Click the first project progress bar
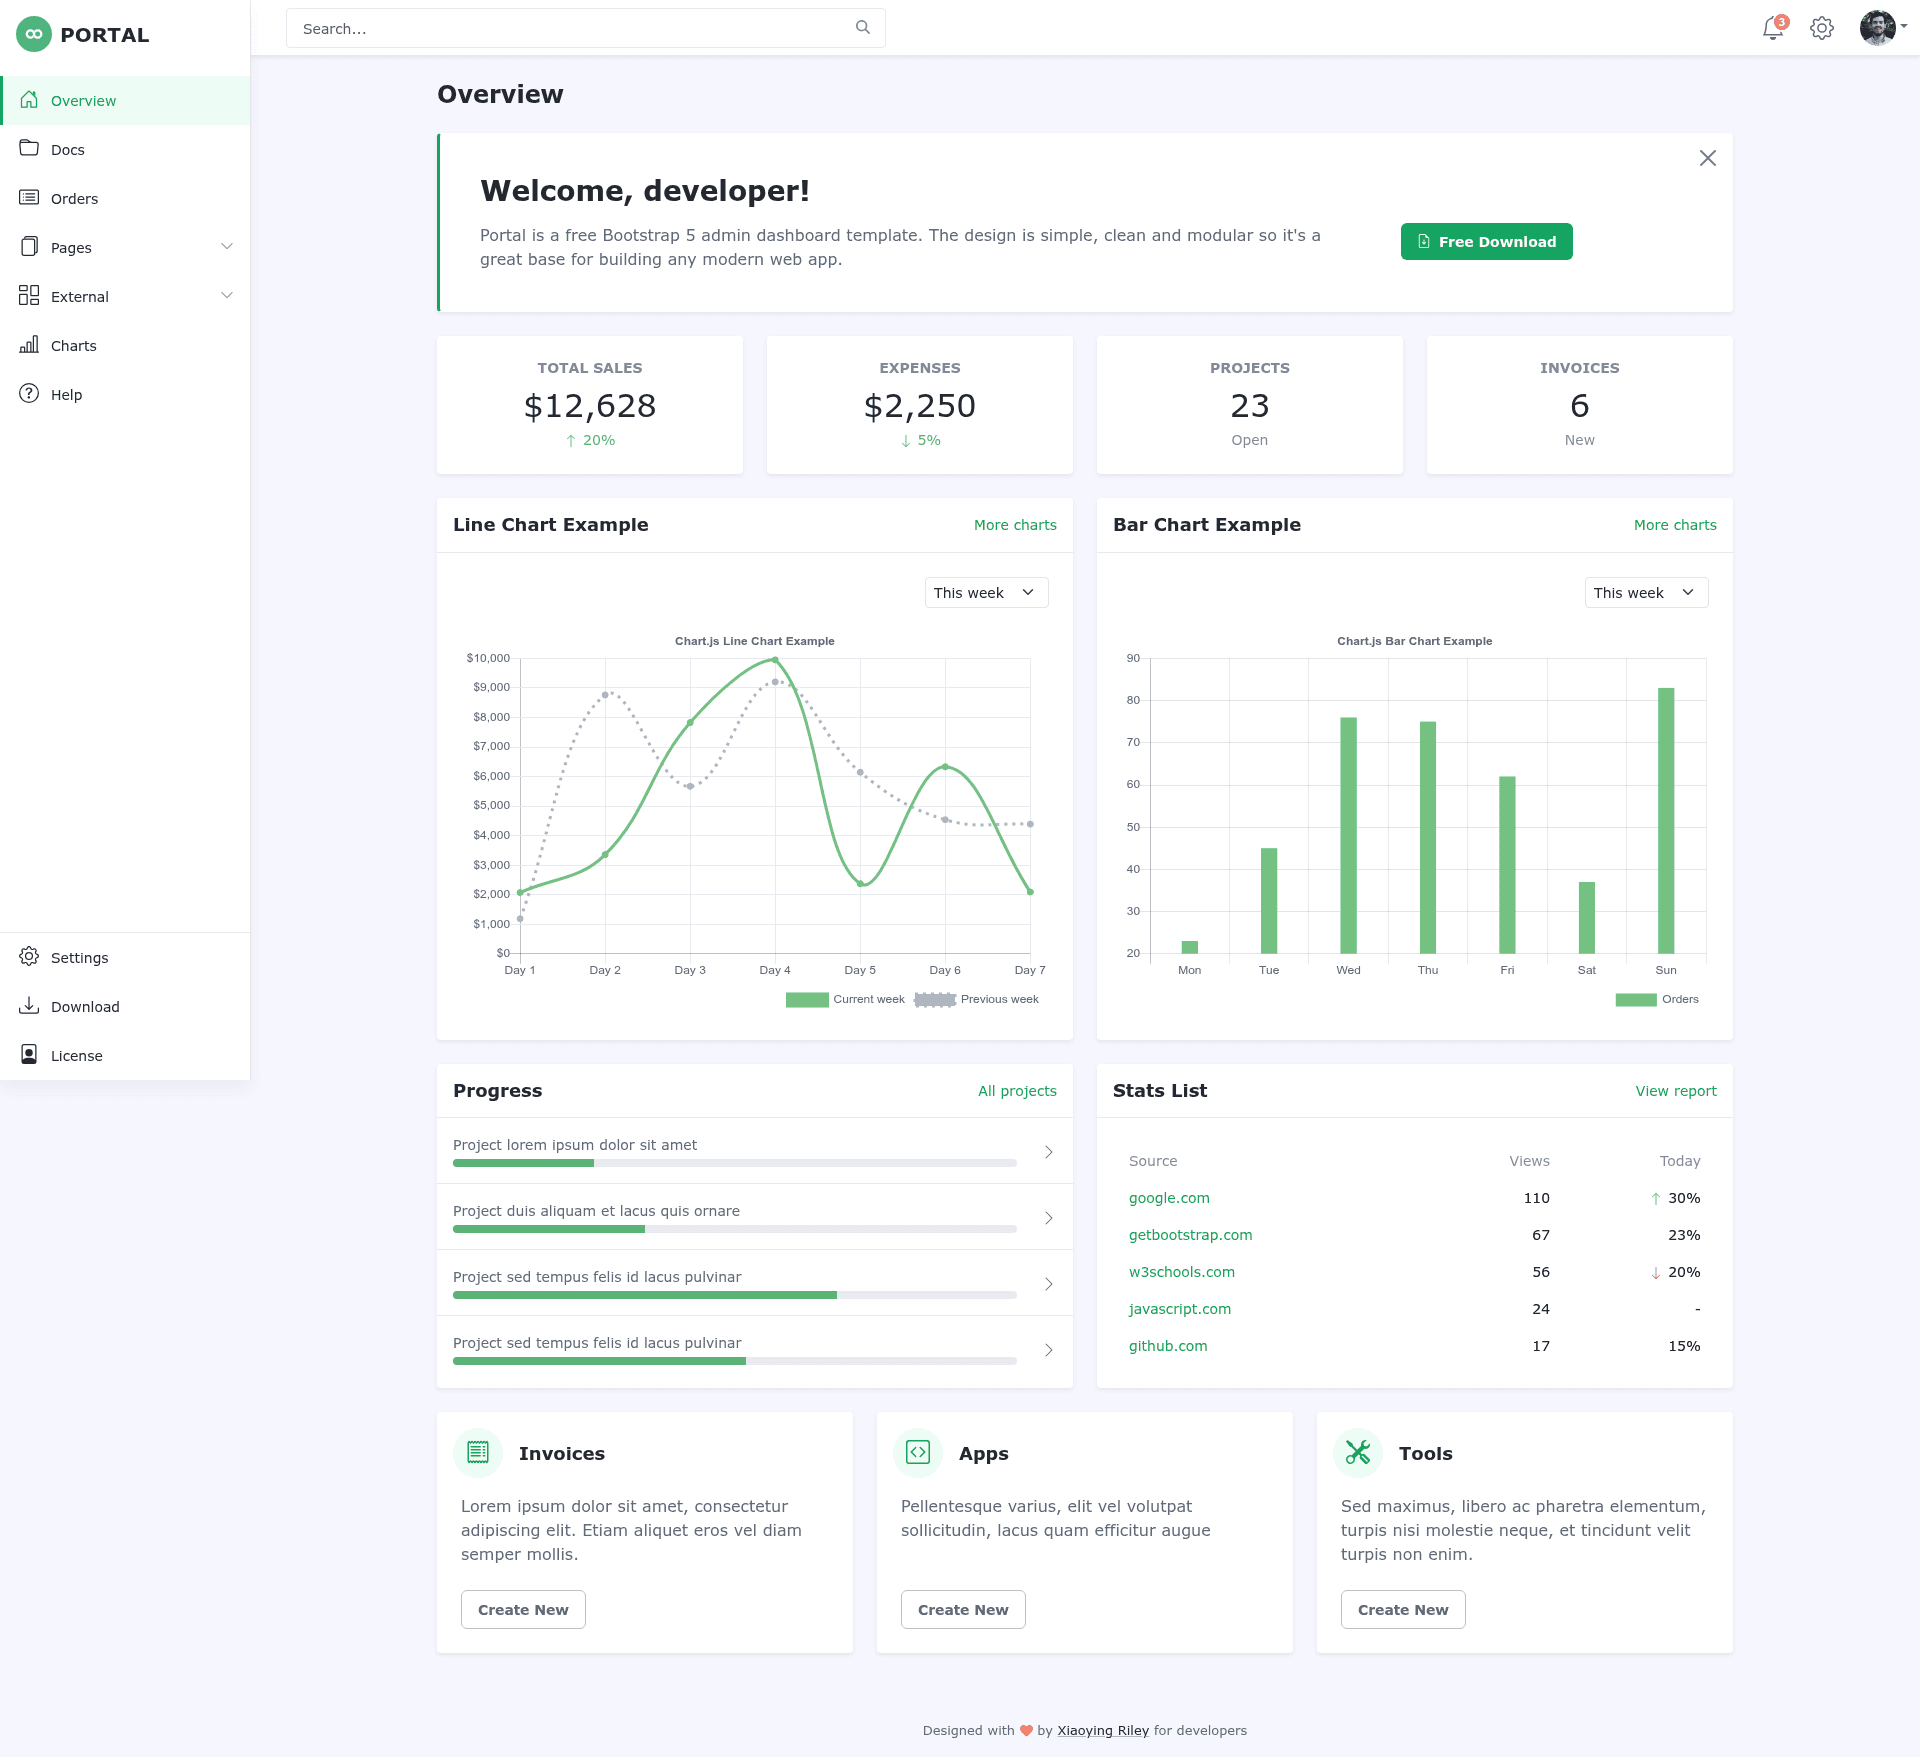 click(734, 1163)
